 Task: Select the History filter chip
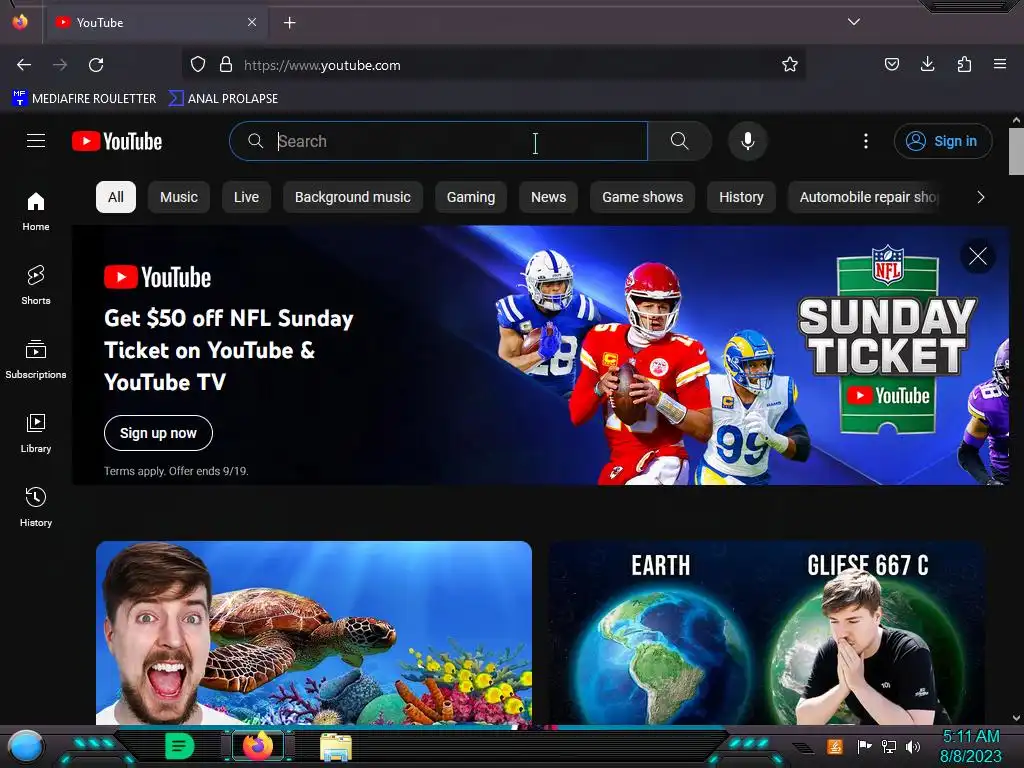[x=741, y=197]
